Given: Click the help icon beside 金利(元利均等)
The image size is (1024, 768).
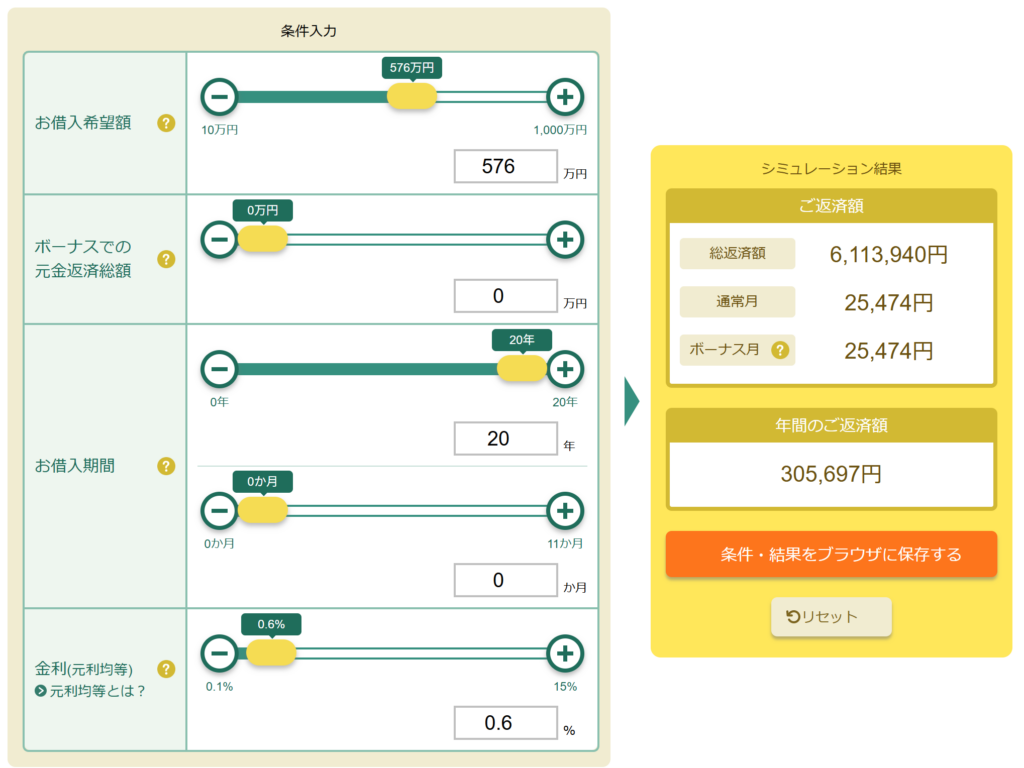Looking at the screenshot, I should (166, 669).
